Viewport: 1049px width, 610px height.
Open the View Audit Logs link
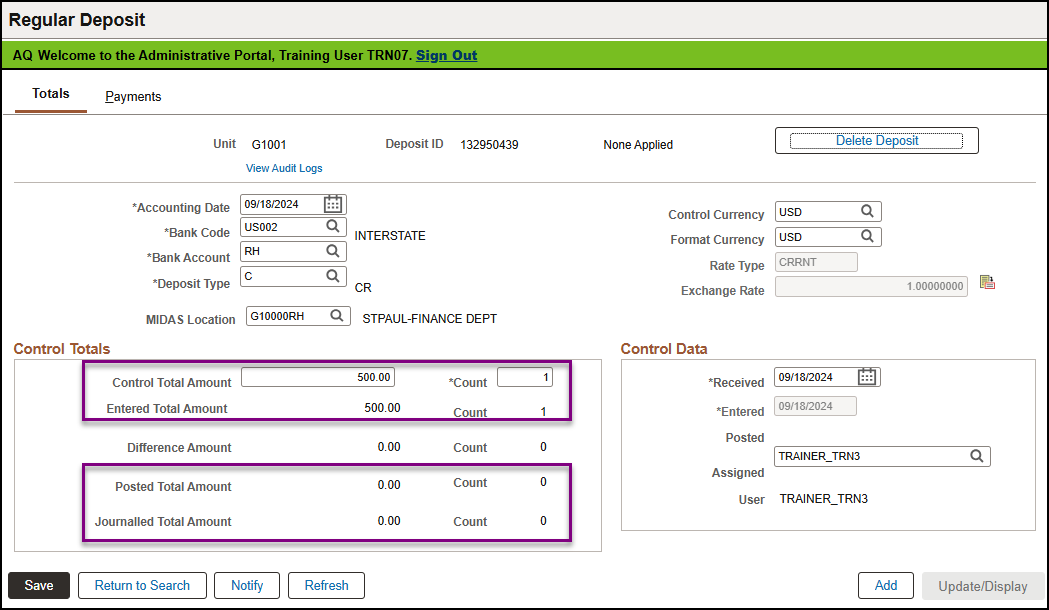pos(284,168)
